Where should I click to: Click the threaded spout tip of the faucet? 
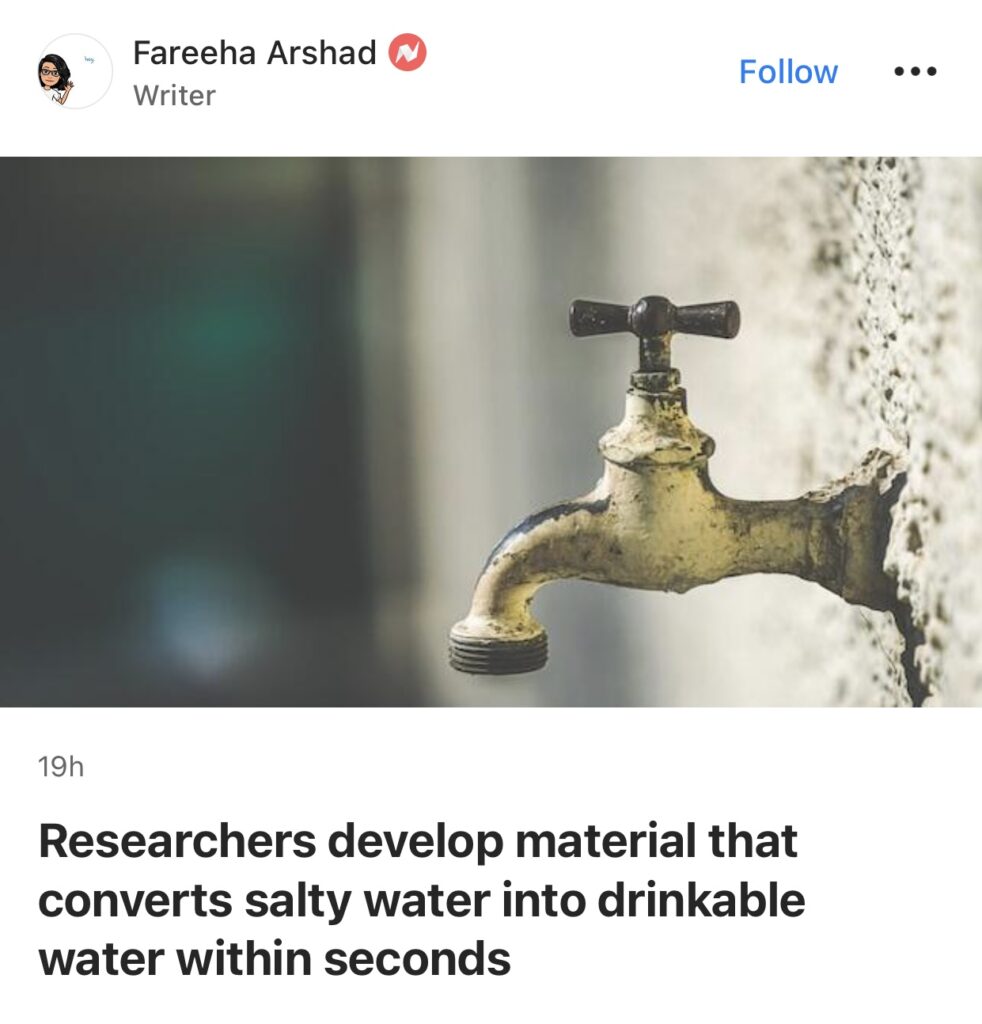(498, 648)
